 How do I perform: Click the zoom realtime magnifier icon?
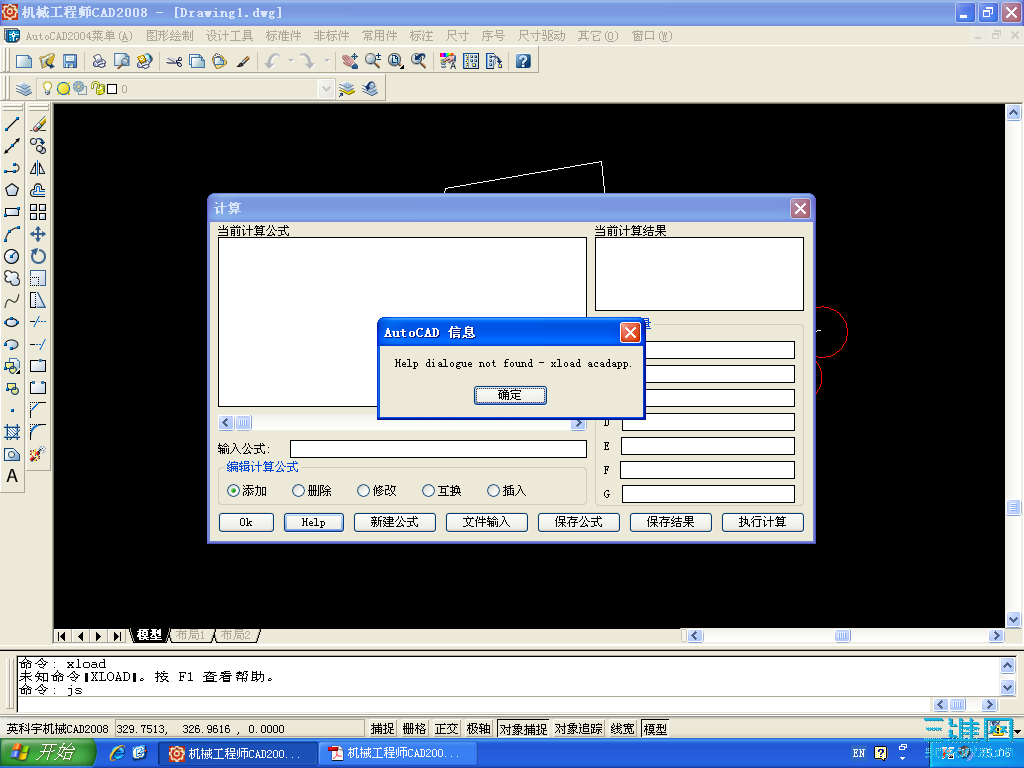[373, 61]
